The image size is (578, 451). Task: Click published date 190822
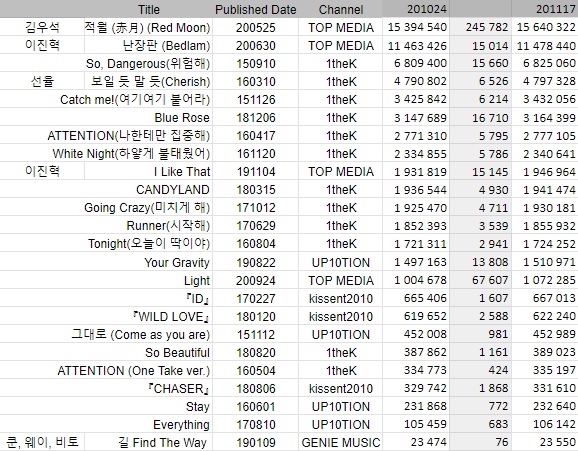255,262
